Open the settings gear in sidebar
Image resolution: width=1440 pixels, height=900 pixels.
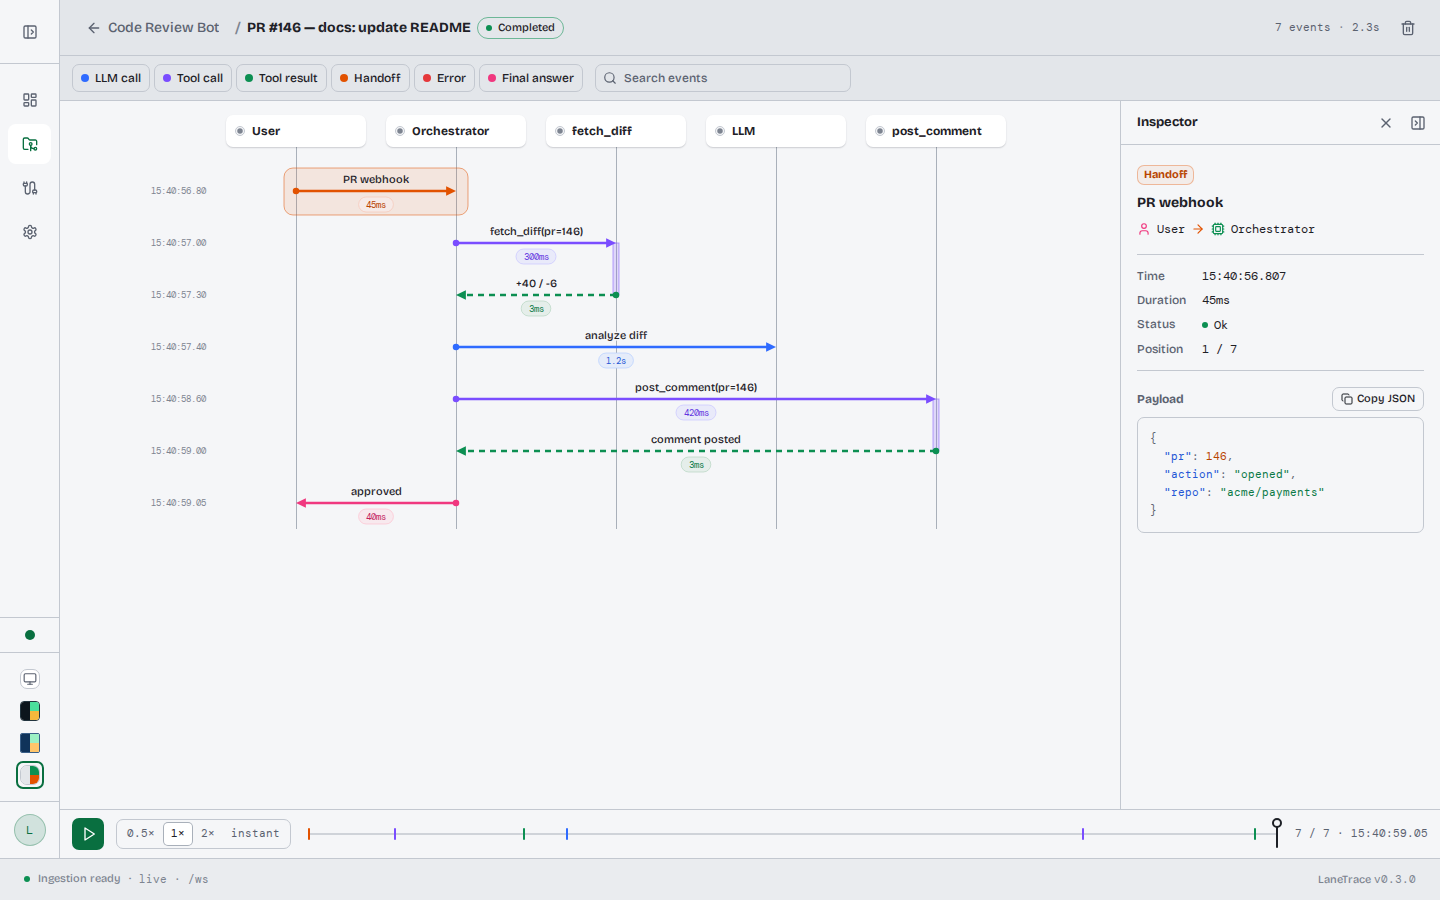point(30,232)
